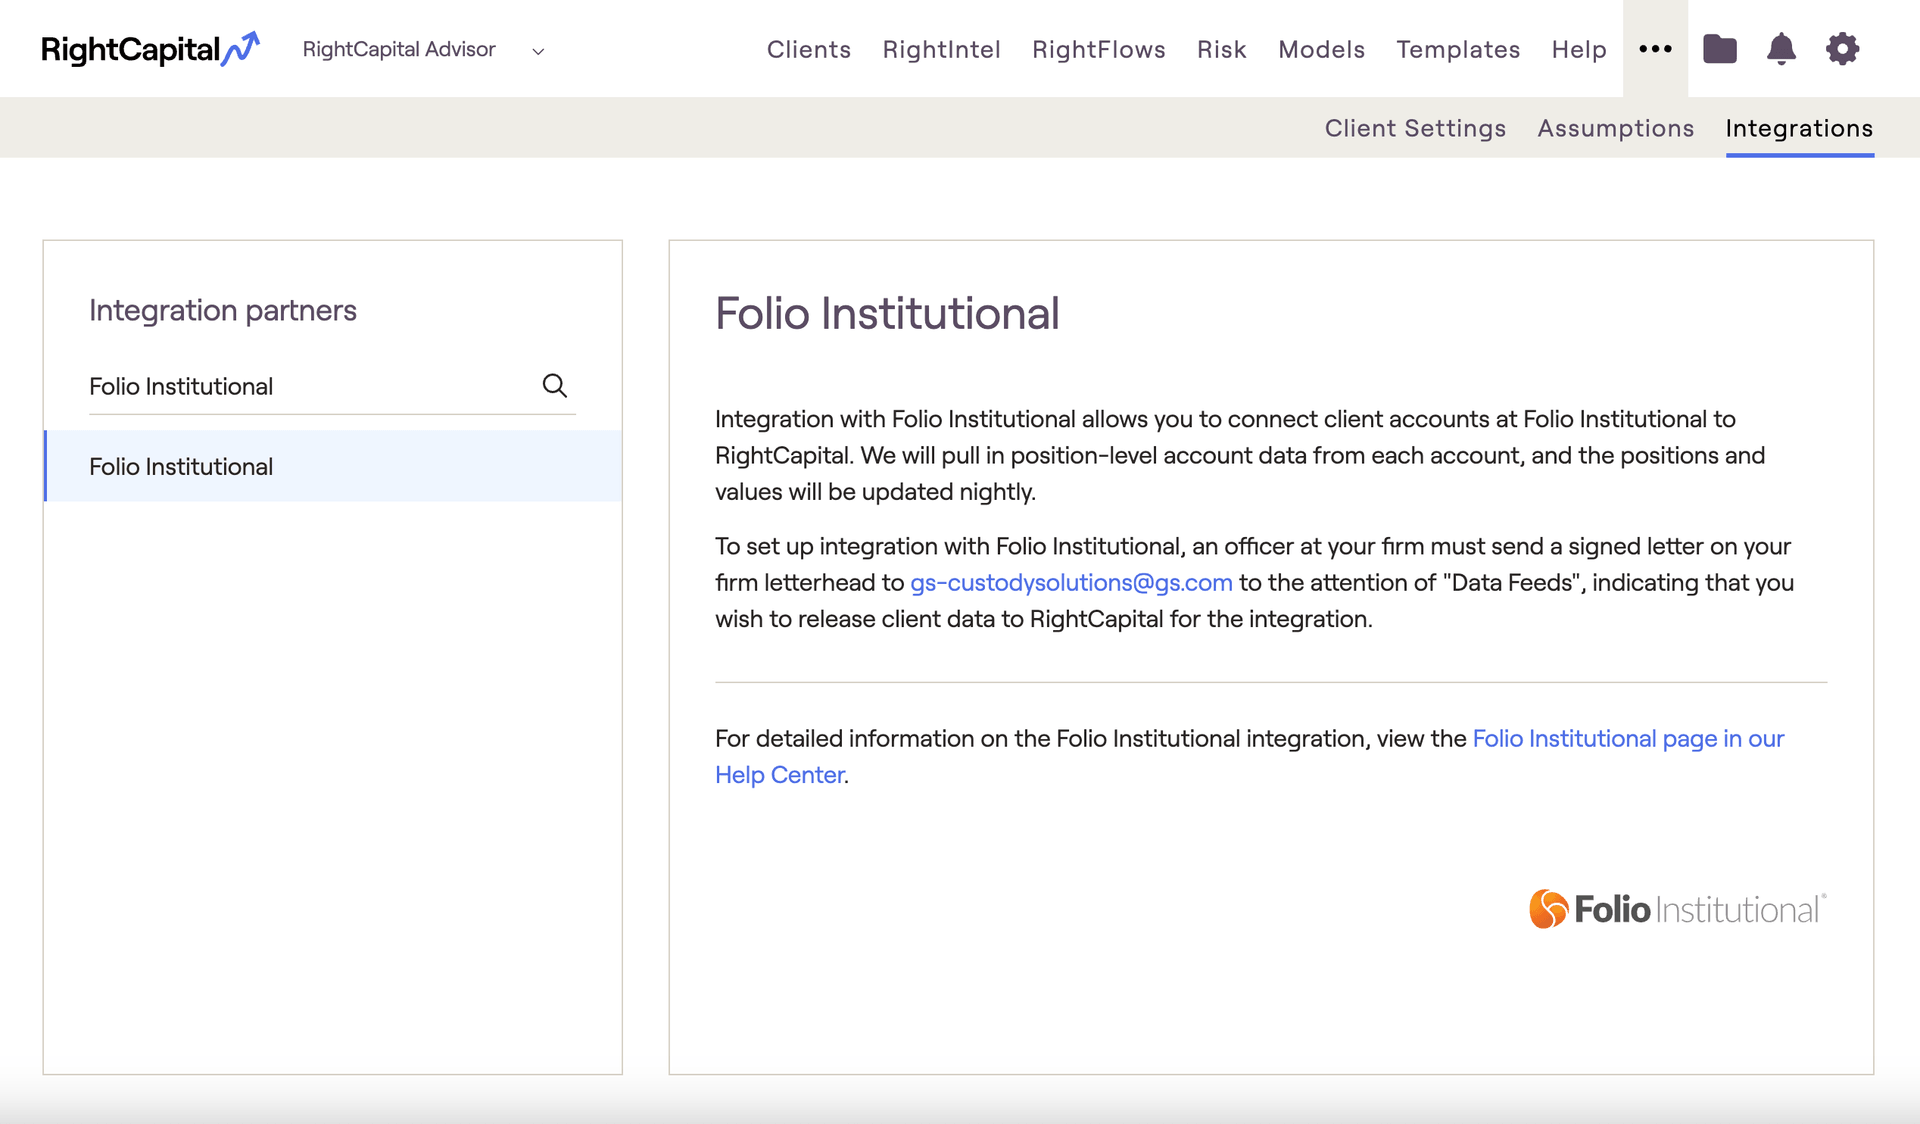Click the Folio Institutional logo image
This screenshot has width=1920, height=1124.
coord(1678,909)
